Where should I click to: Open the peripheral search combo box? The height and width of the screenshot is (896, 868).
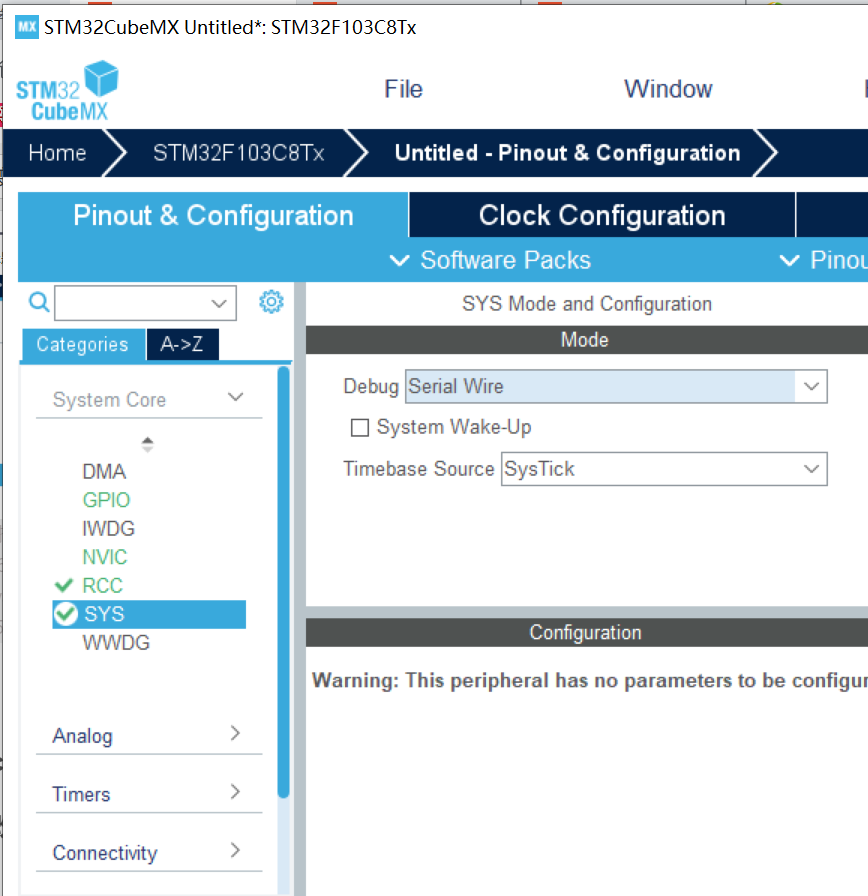(145, 303)
